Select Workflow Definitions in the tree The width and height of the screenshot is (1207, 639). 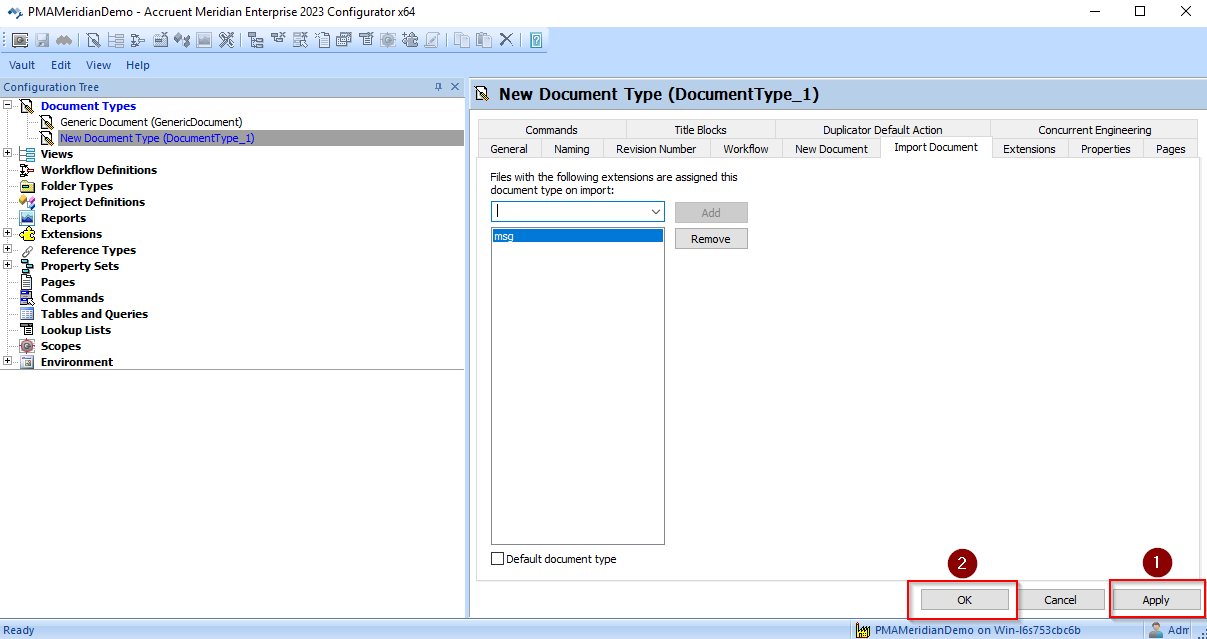coord(98,170)
